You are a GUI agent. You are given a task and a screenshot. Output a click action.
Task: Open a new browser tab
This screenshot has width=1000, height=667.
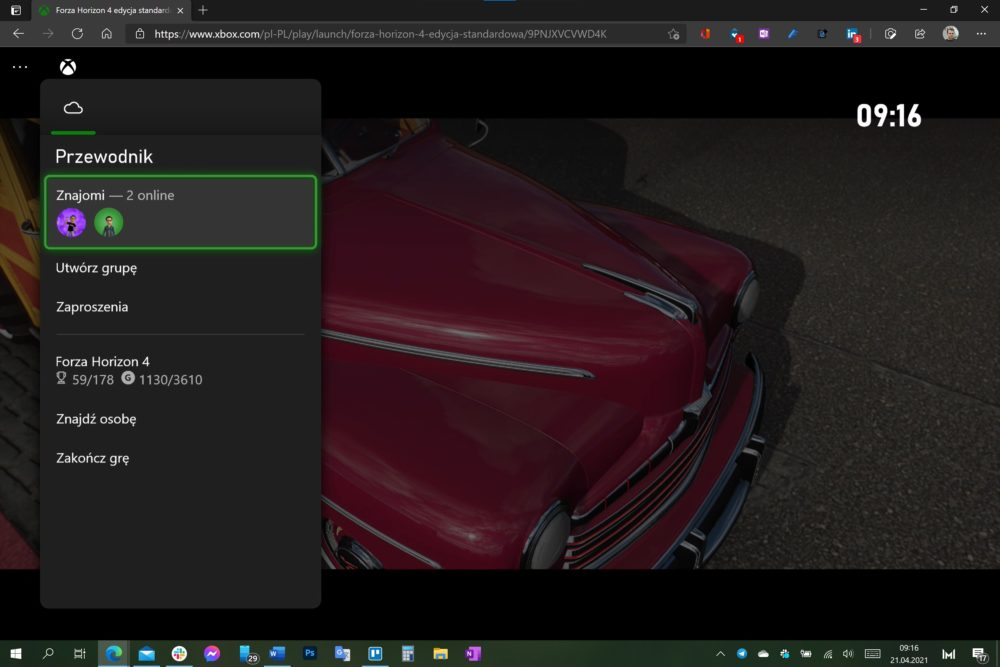tap(203, 10)
